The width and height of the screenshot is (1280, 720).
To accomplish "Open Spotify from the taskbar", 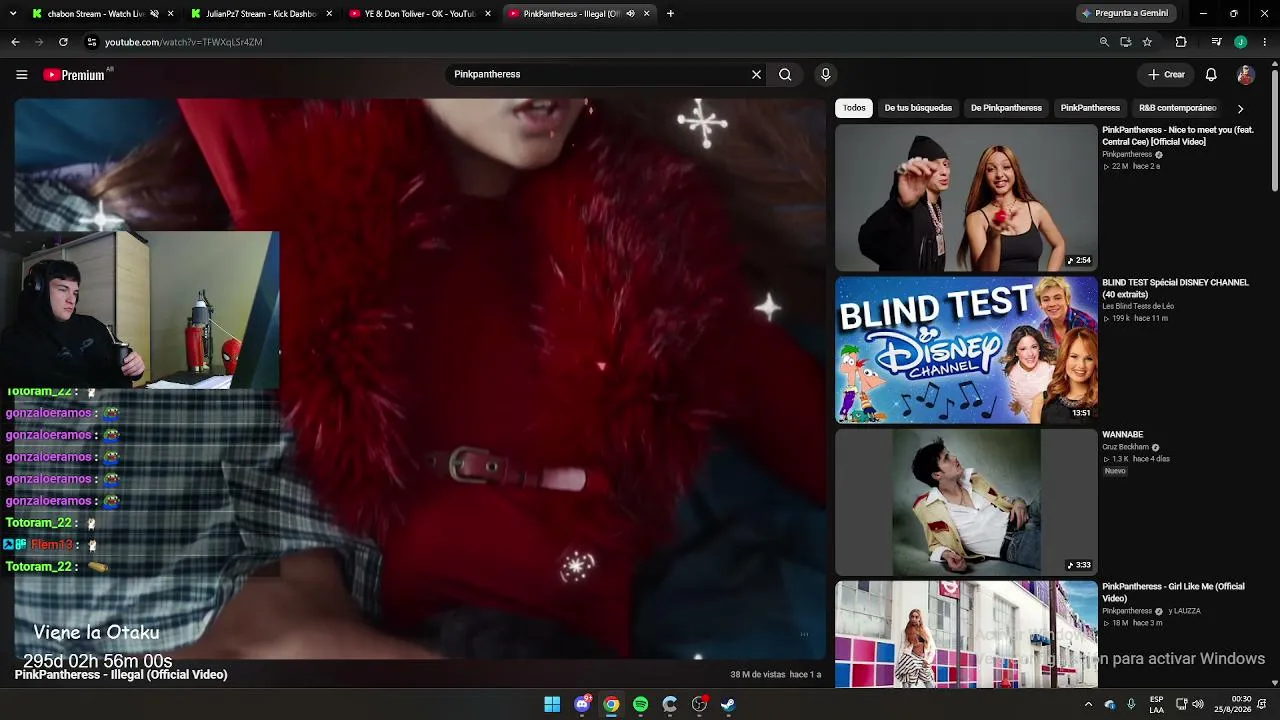I will click(x=640, y=704).
